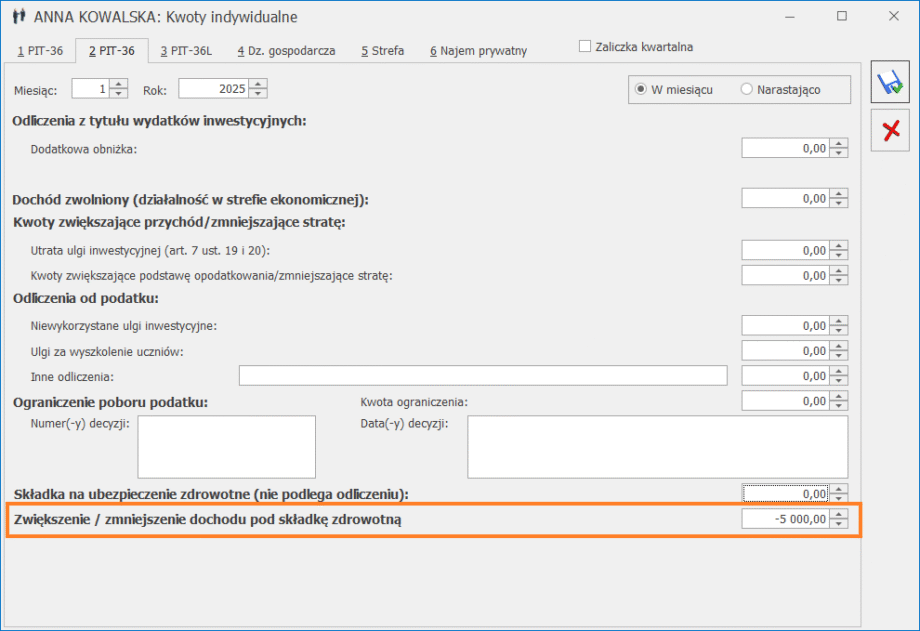Viewport: 920px width, 631px height.
Task: Click the -5 000,00 health contribution income field
Action: click(786, 519)
